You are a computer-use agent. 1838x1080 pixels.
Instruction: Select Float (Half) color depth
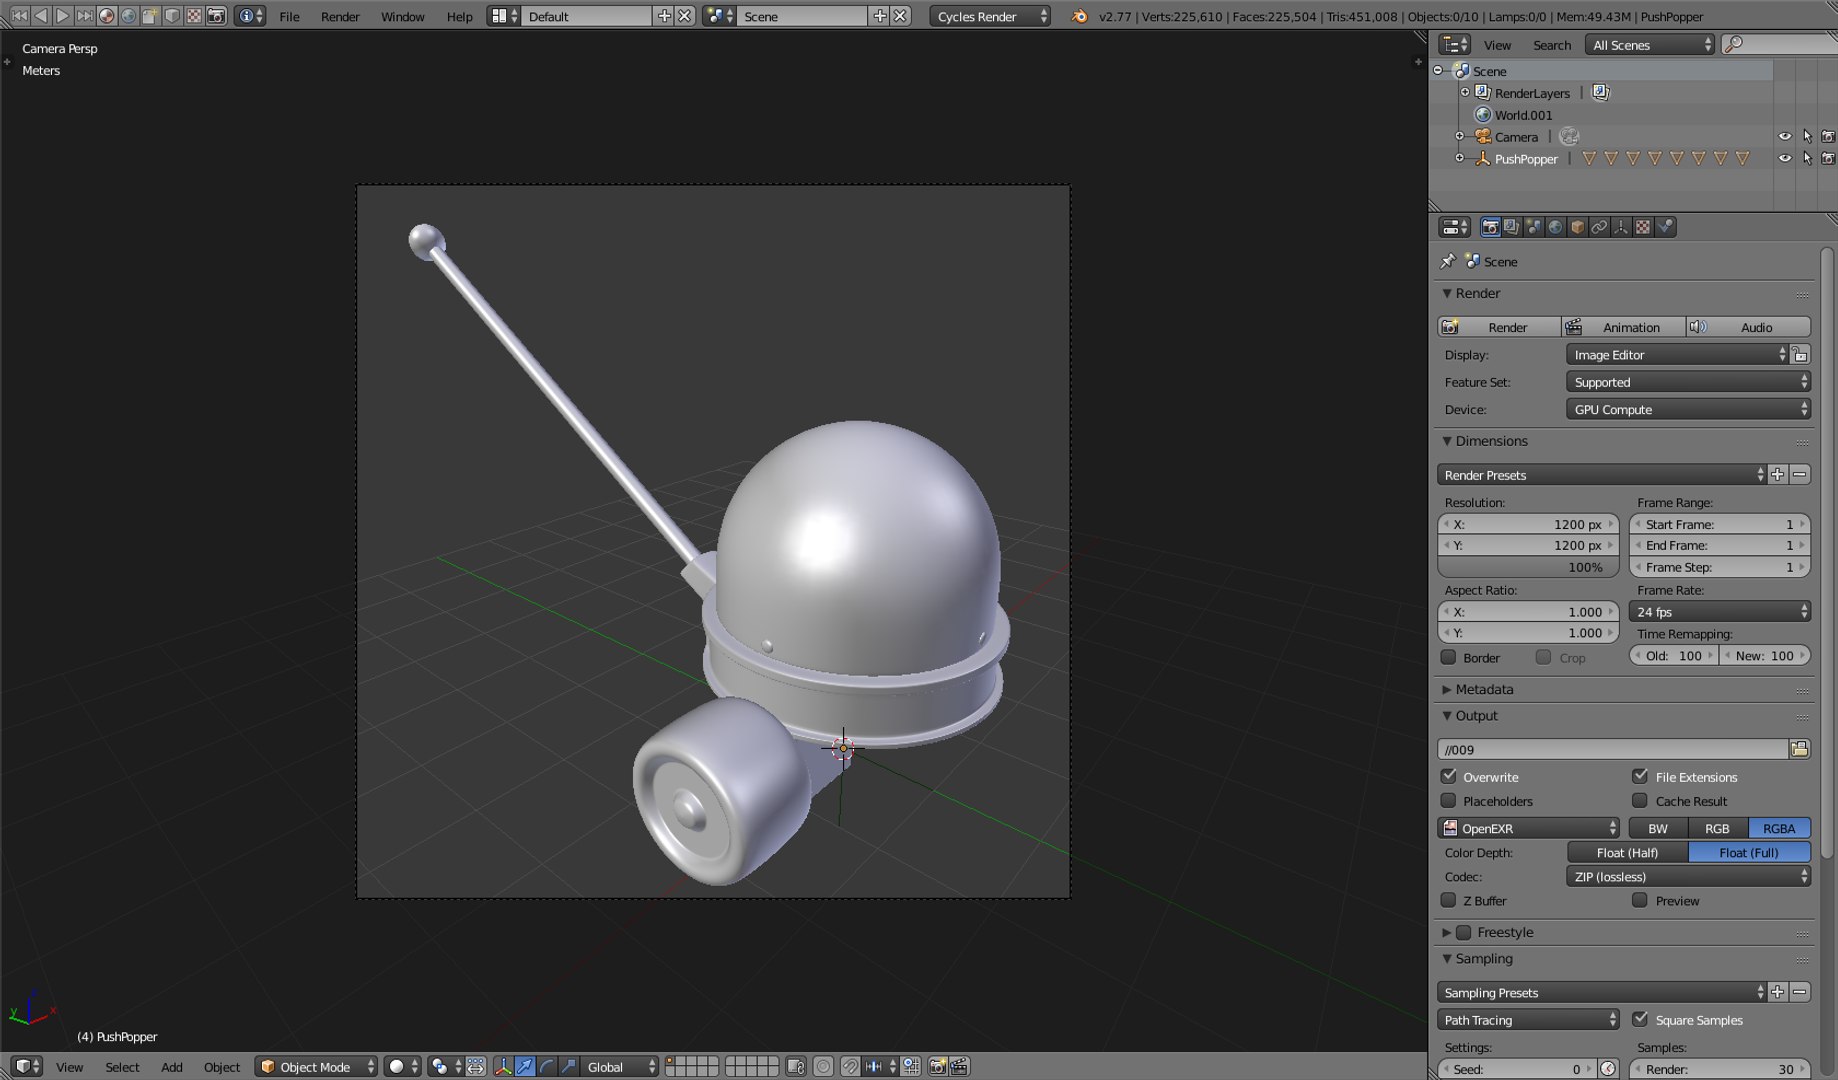1627,852
